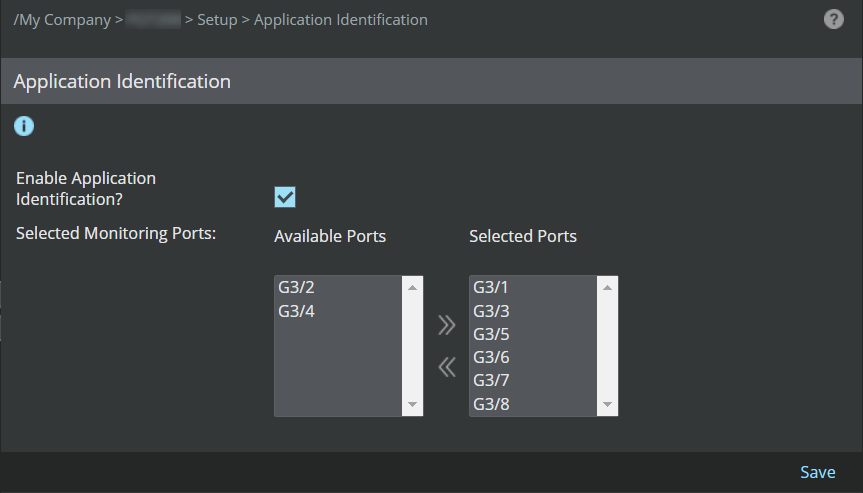Screen dimensions: 863x493
Task: Click the Save link
Action: click(x=817, y=472)
